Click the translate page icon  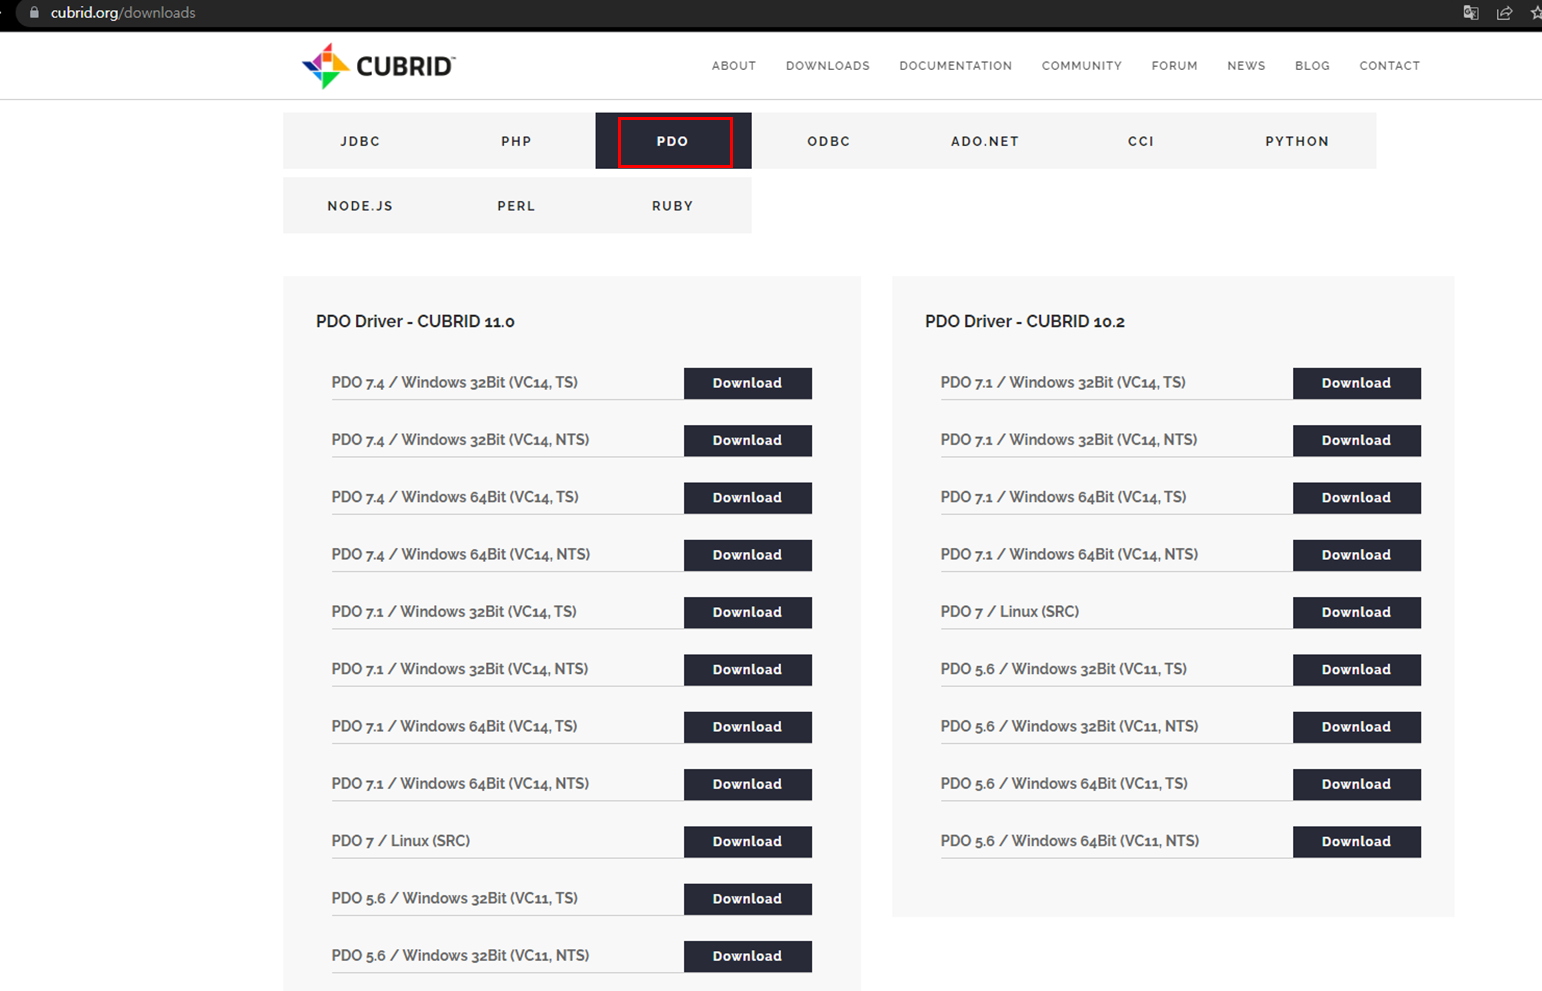pos(1471,13)
